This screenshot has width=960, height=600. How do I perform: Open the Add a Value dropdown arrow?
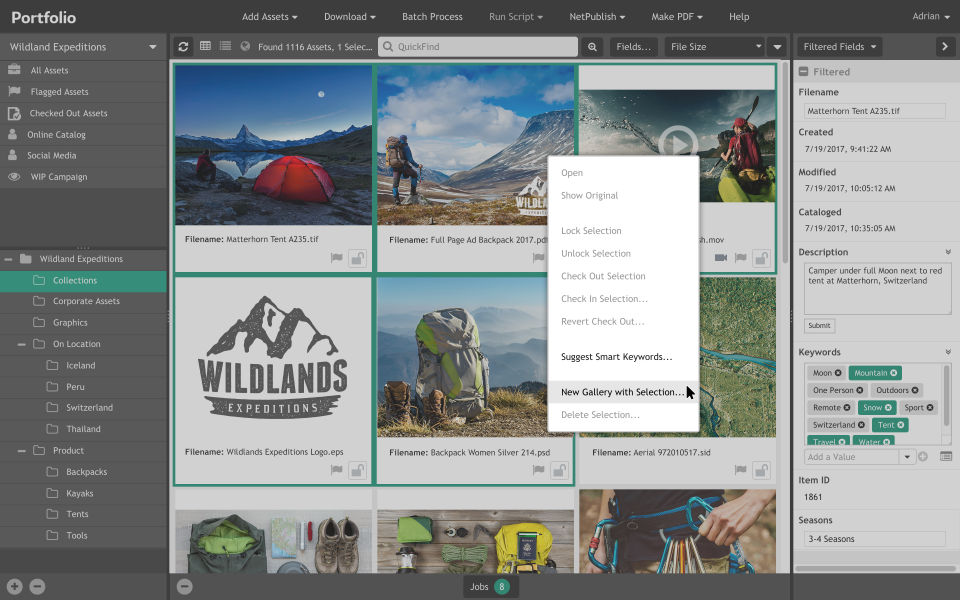click(907, 457)
